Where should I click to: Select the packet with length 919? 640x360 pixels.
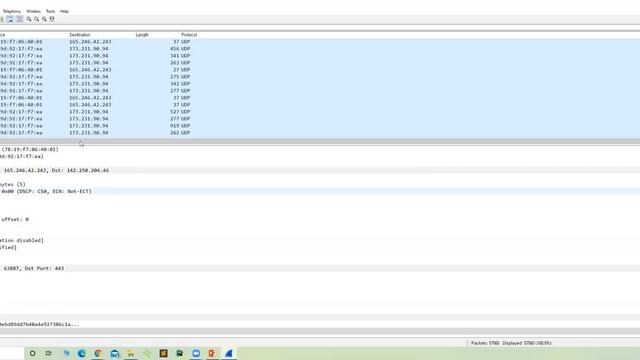click(x=320, y=126)
